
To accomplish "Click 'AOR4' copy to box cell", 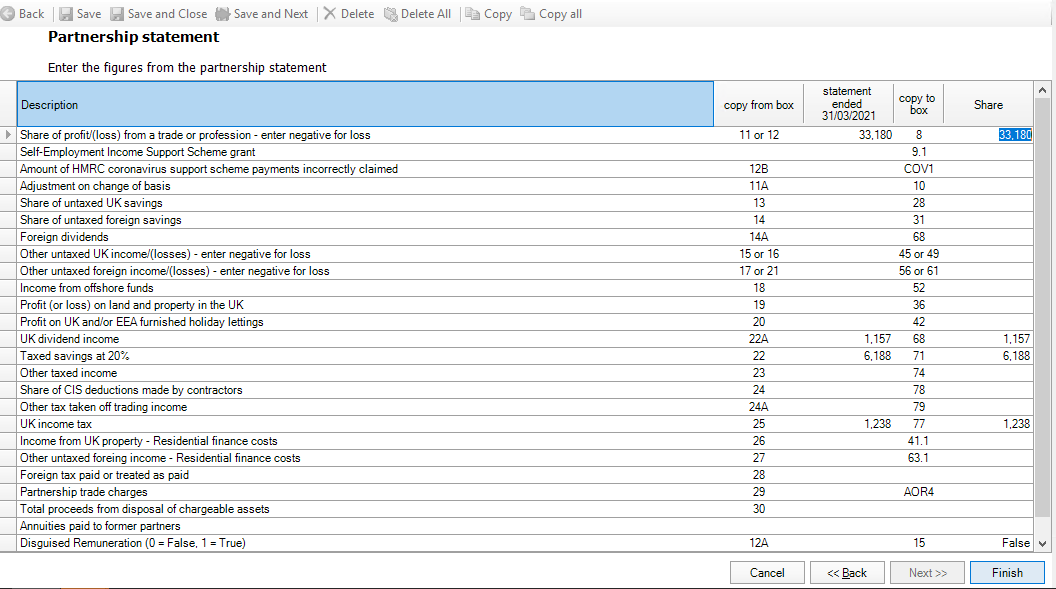I will pos(919,491).
